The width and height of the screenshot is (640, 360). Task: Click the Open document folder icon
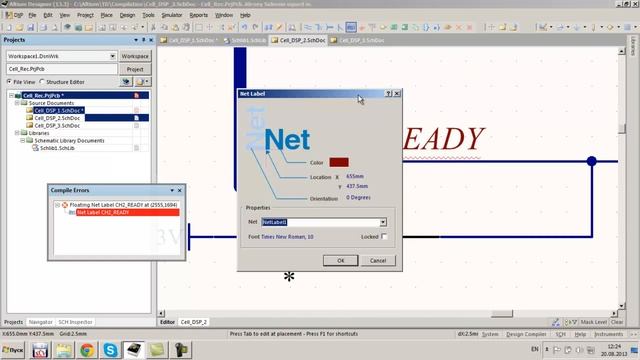click(x=19, y=27)
